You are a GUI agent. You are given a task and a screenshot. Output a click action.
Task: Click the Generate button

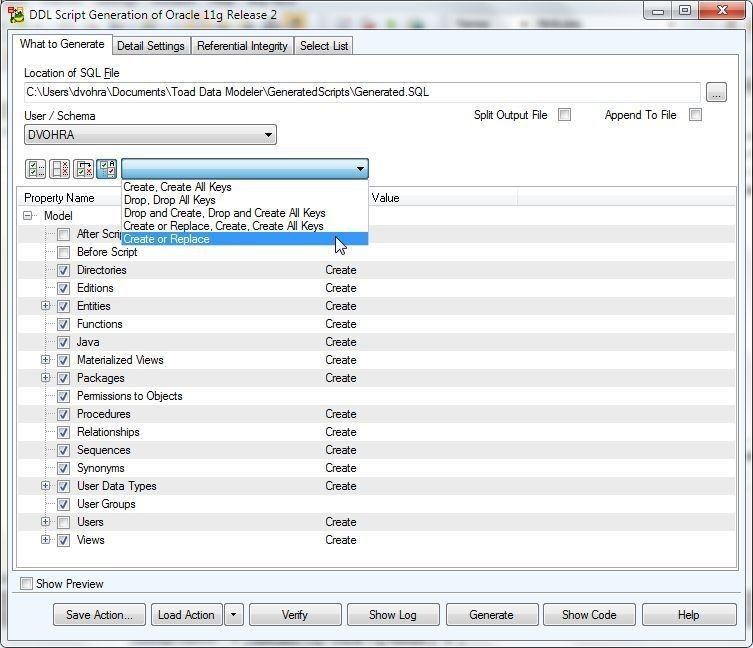tap(492, 615)
